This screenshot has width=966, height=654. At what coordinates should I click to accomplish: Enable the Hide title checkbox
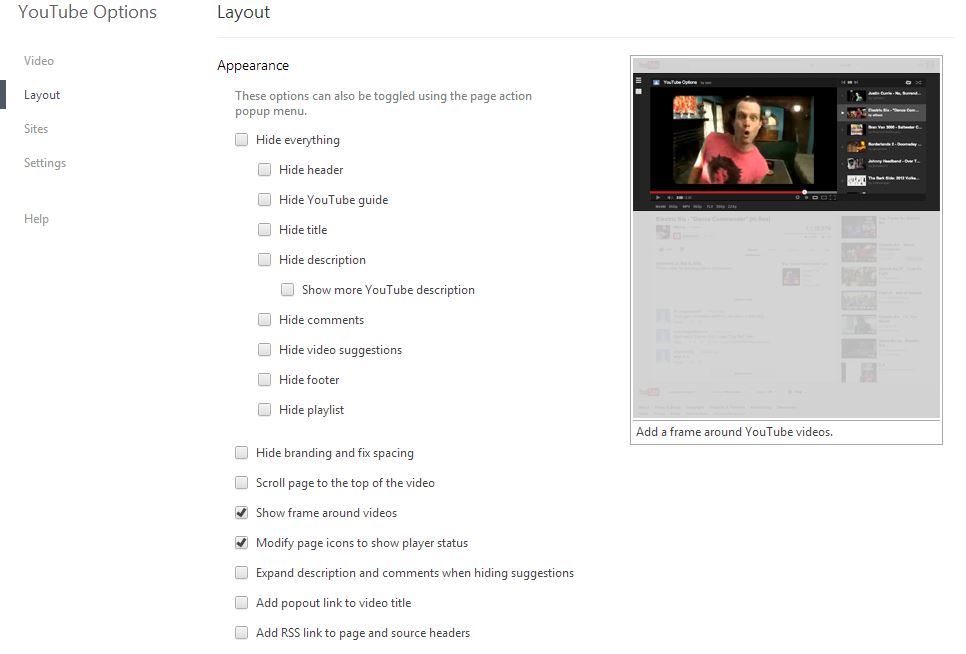(264, 230)
